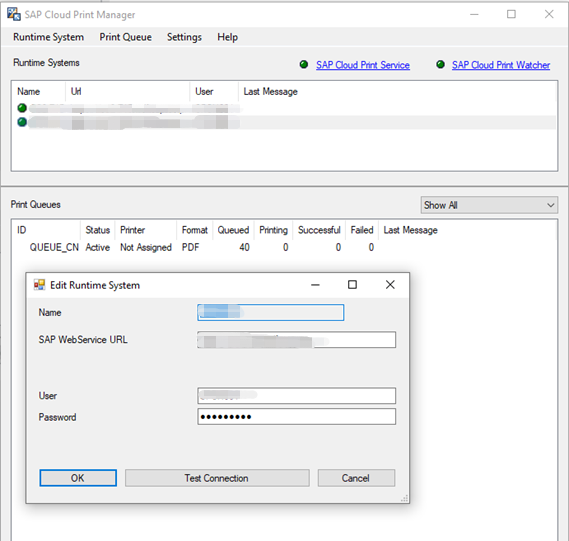
Task: Click the Edit Runtime System dialog icon
Action: [x=39, y=285]
